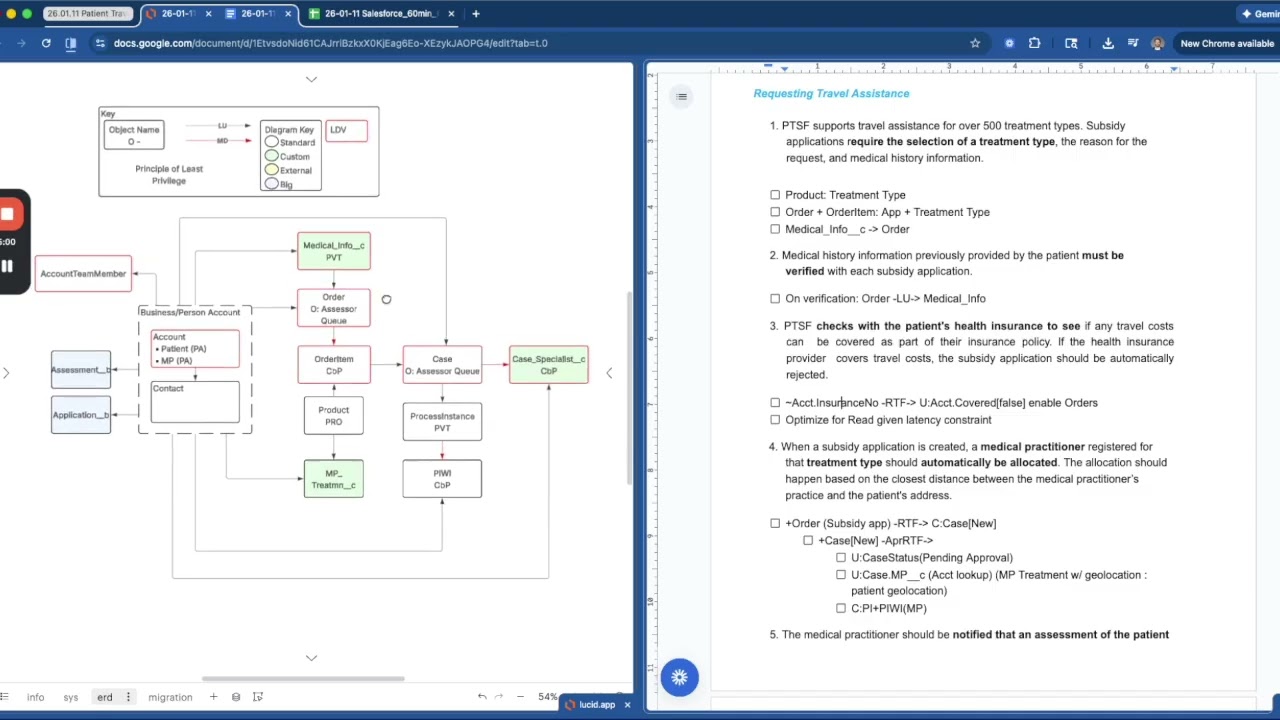Click the Lucid vertical canvas scrollbar
Screen dimensions: 1280x720
coord(628,390)
